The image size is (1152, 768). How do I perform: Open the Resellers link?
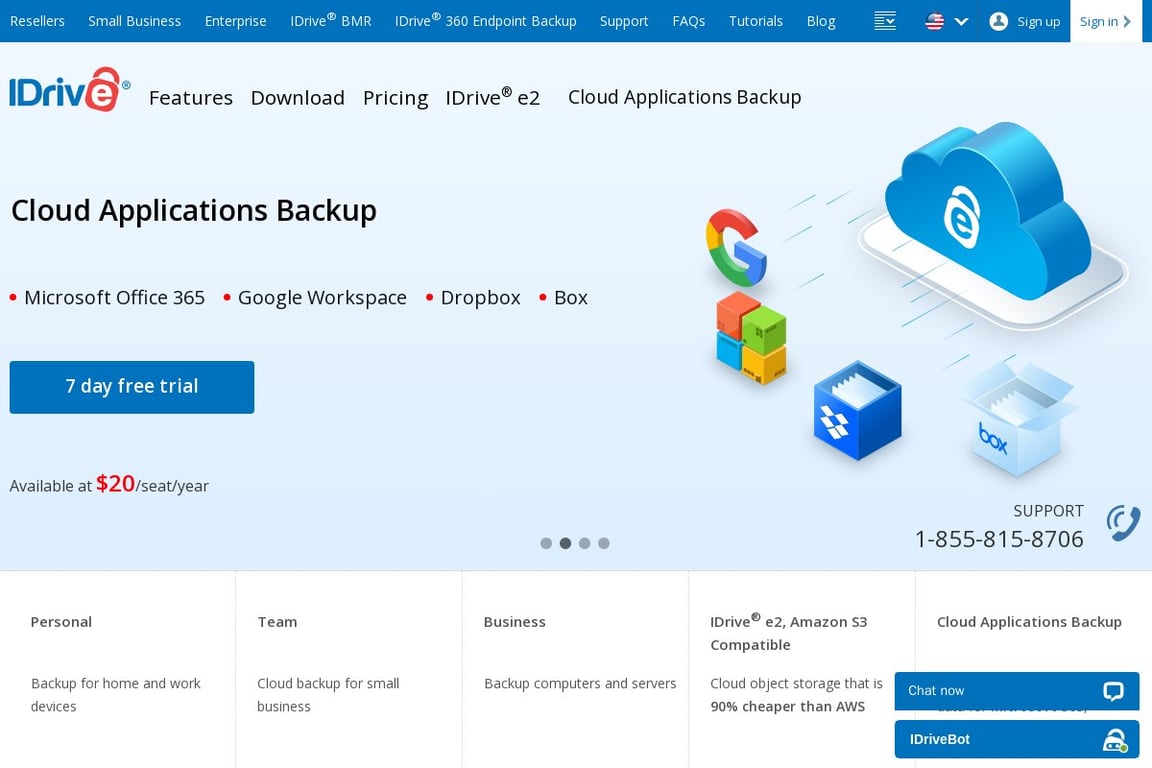[x=37, y=21]
